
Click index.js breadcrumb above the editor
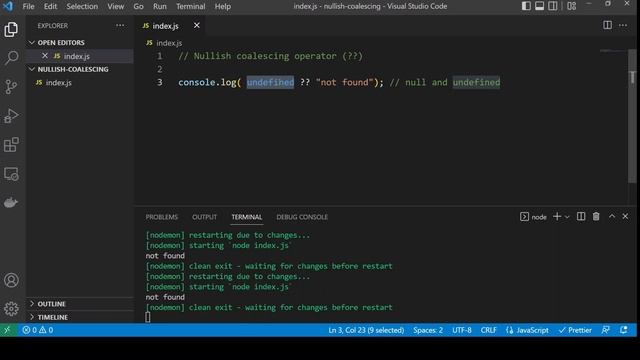pyautogui.click(x=164, y=43)
